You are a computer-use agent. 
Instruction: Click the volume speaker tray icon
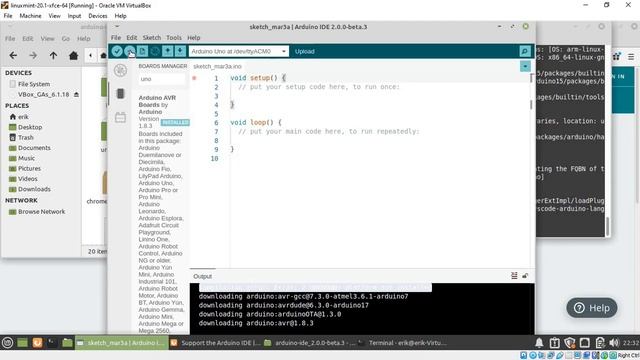(x=614, y=343)
